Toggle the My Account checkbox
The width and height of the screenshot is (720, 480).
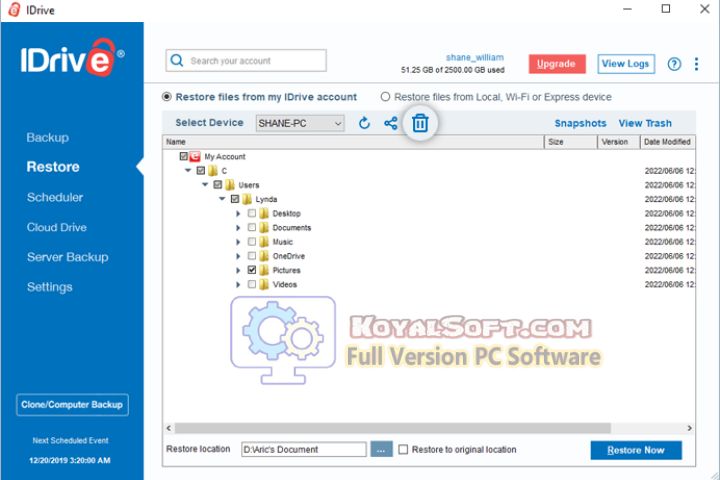pos(184,157)
